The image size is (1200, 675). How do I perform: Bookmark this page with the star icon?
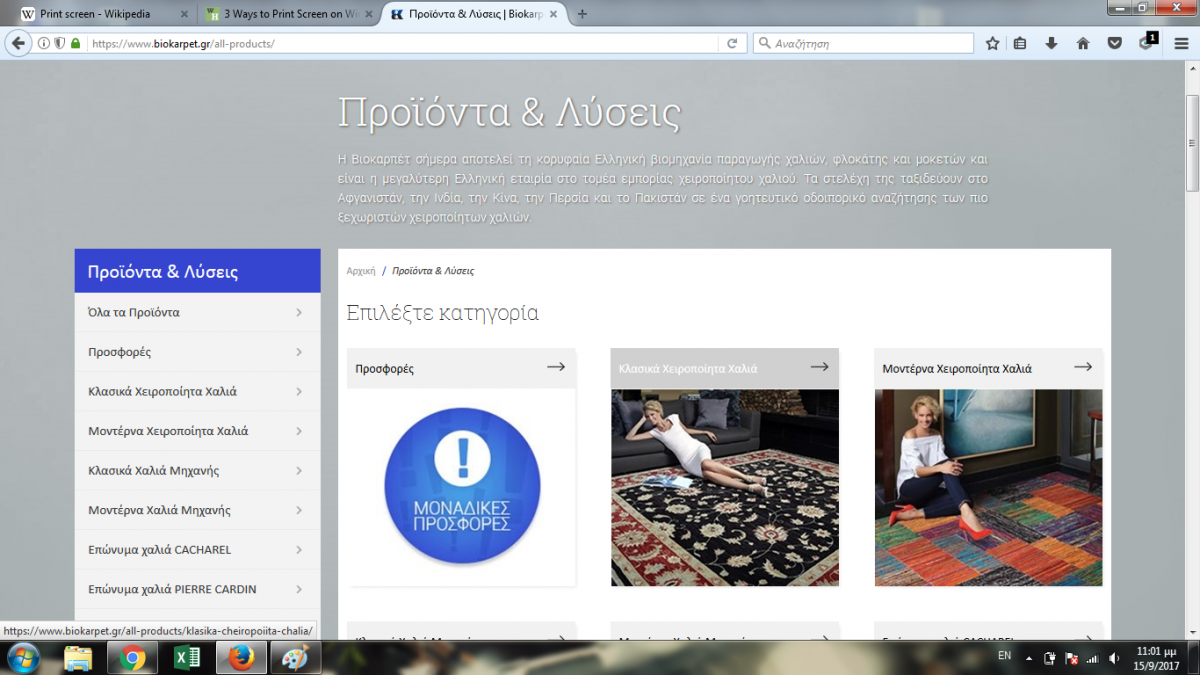pyautogui.click(x=992, y=43)
